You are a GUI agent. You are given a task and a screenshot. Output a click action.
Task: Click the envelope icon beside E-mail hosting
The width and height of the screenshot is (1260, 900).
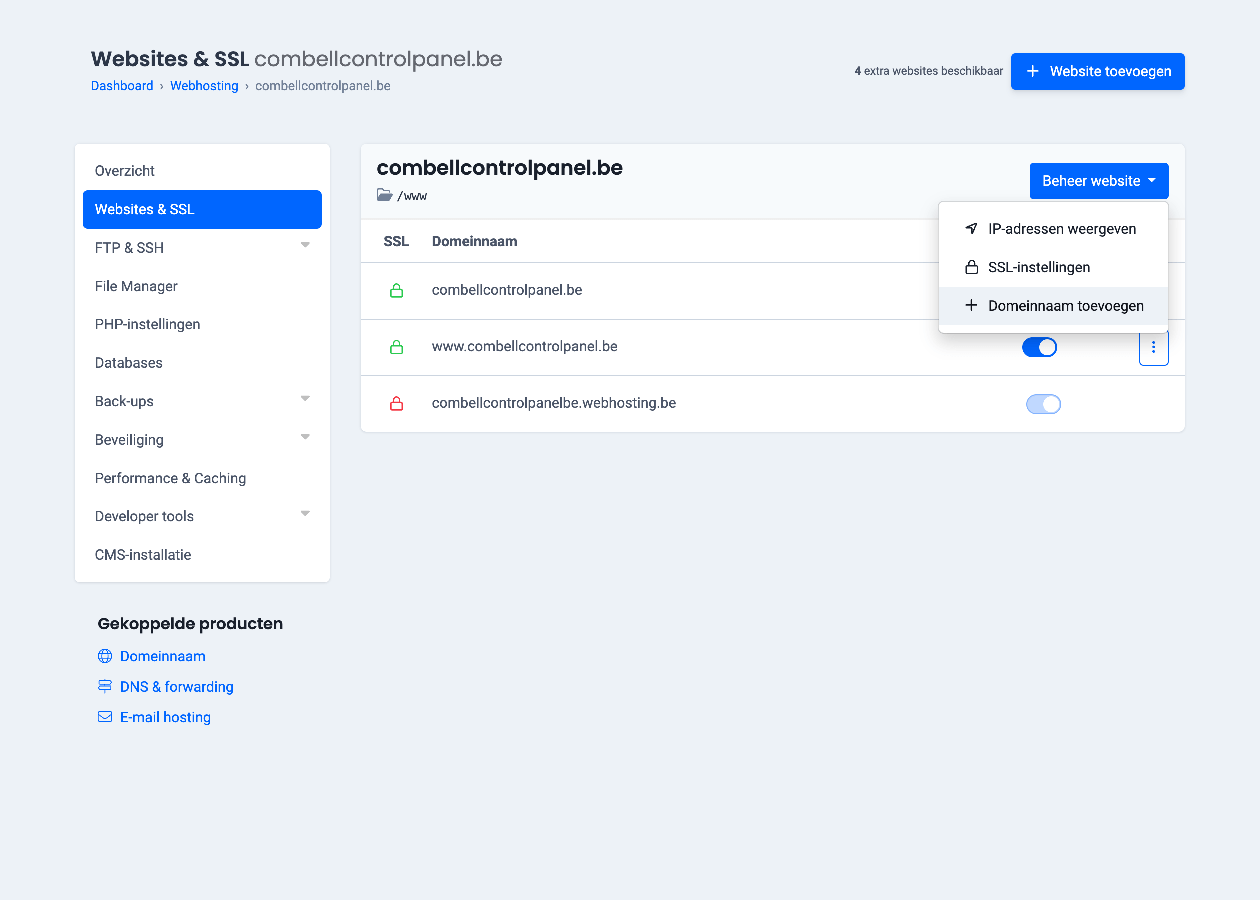click(105, 717)
